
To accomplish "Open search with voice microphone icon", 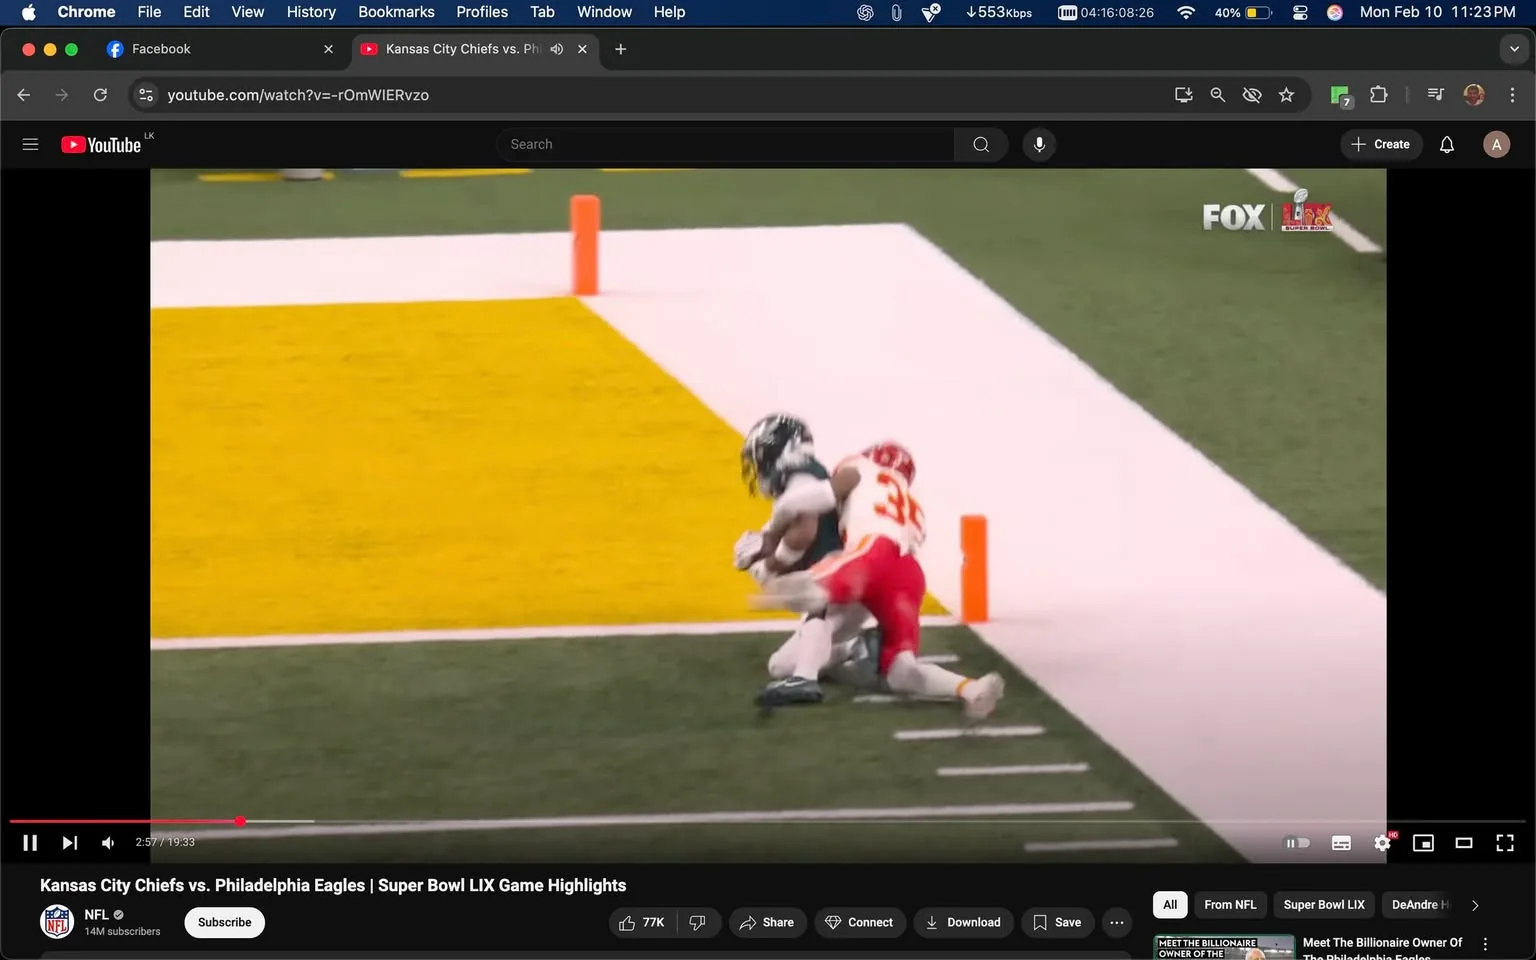I will coord(1039,144).
